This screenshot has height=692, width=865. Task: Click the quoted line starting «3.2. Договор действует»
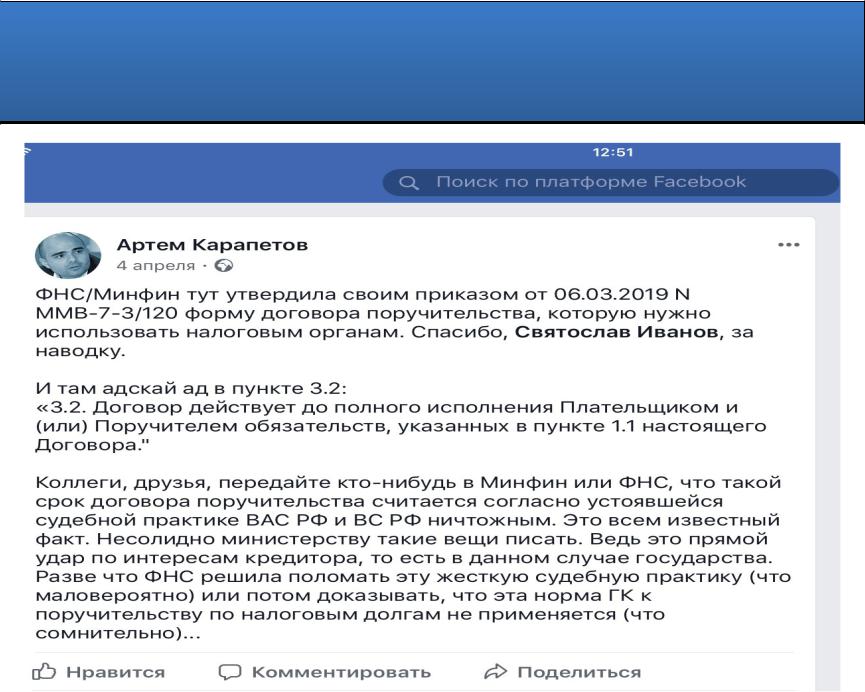[387, 407]
